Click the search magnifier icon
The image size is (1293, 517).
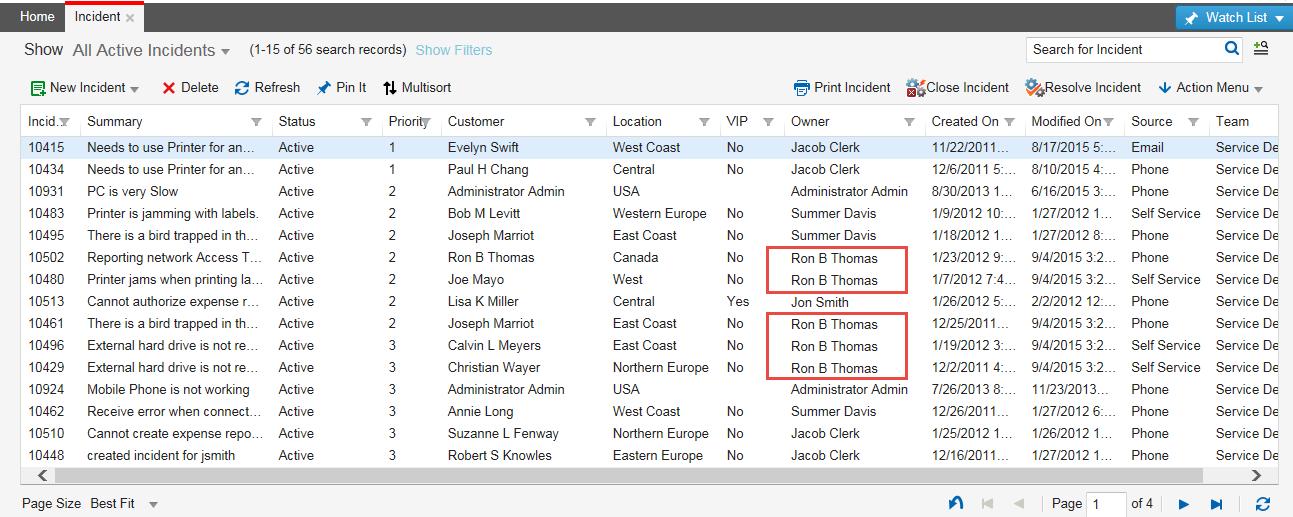[1232, 49]
